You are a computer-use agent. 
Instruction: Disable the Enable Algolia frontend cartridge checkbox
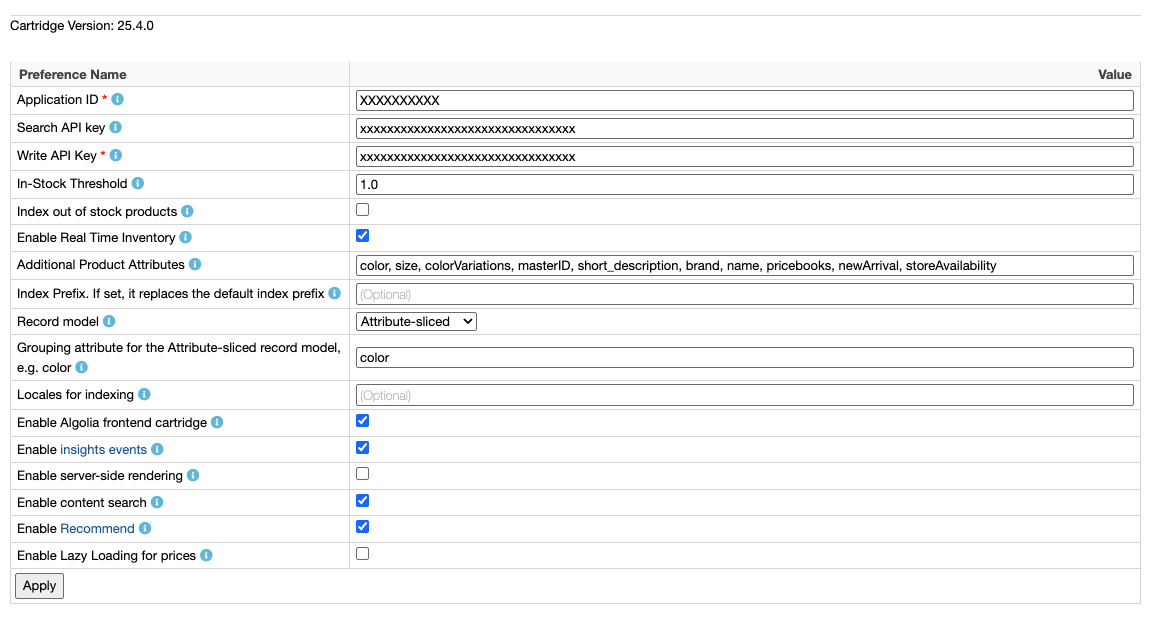tap(362, 421)
